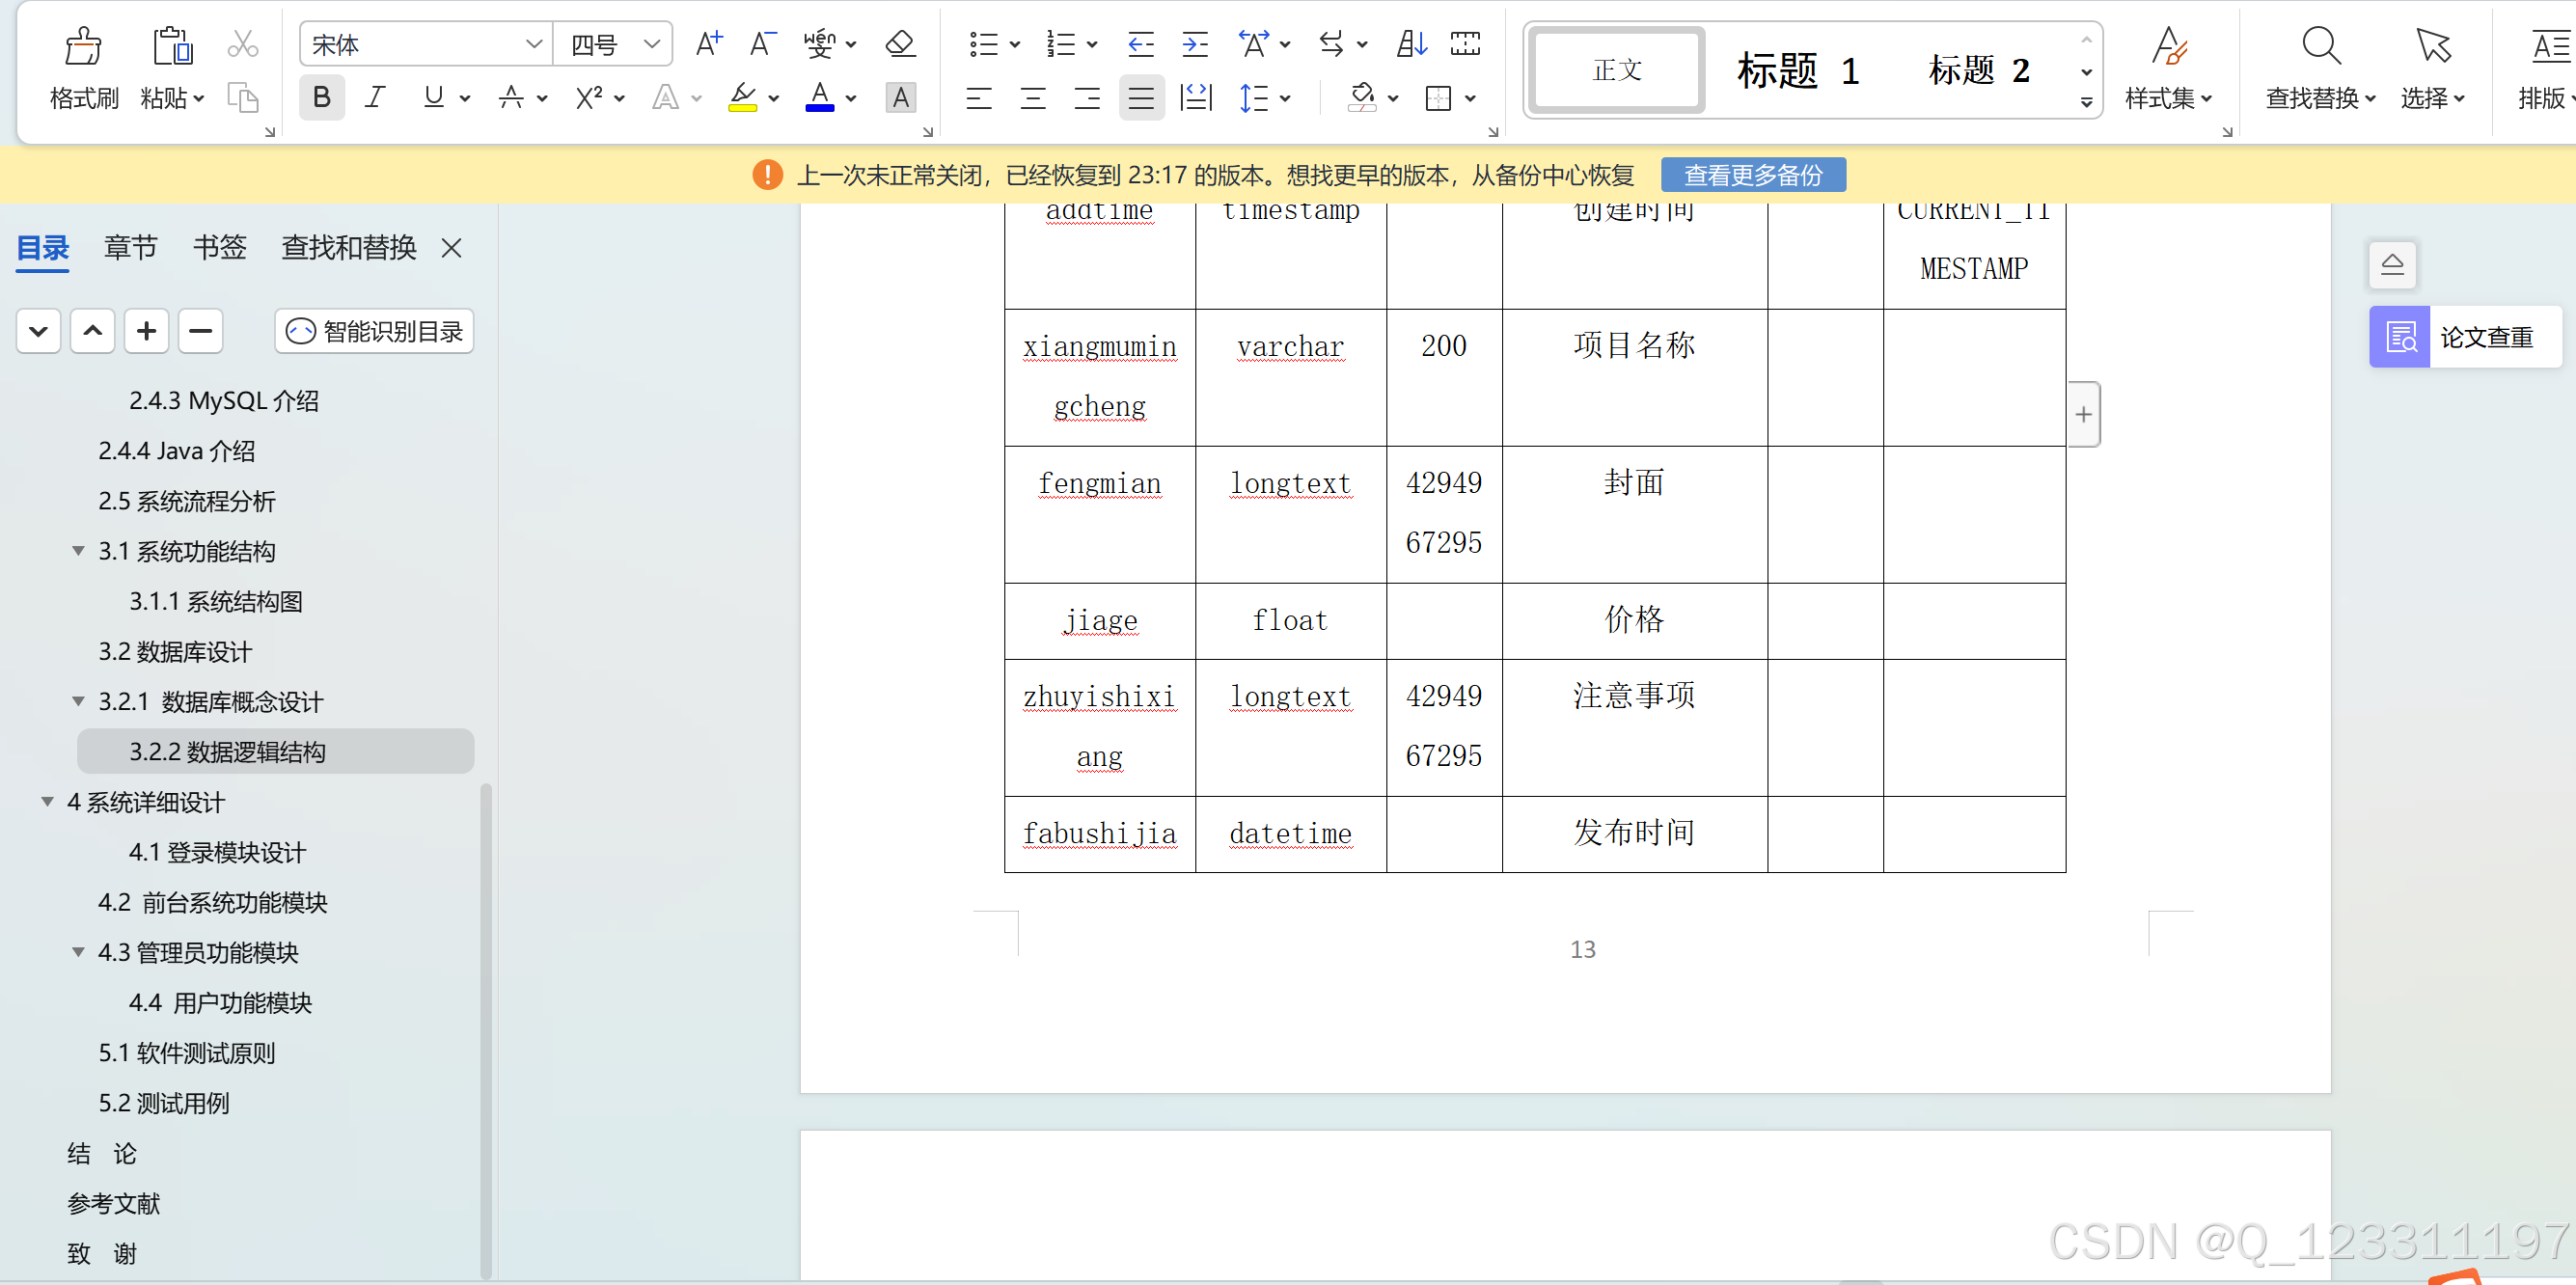
Task: Click the decrease indent icon
Action: tap(1140, 43)
